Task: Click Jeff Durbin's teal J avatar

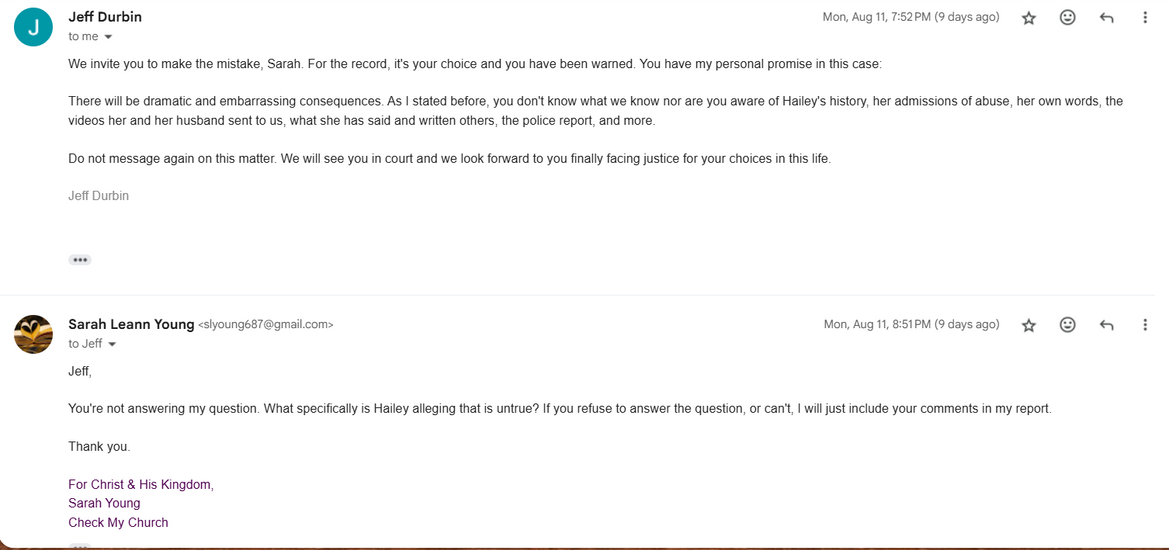Action: 33,27
